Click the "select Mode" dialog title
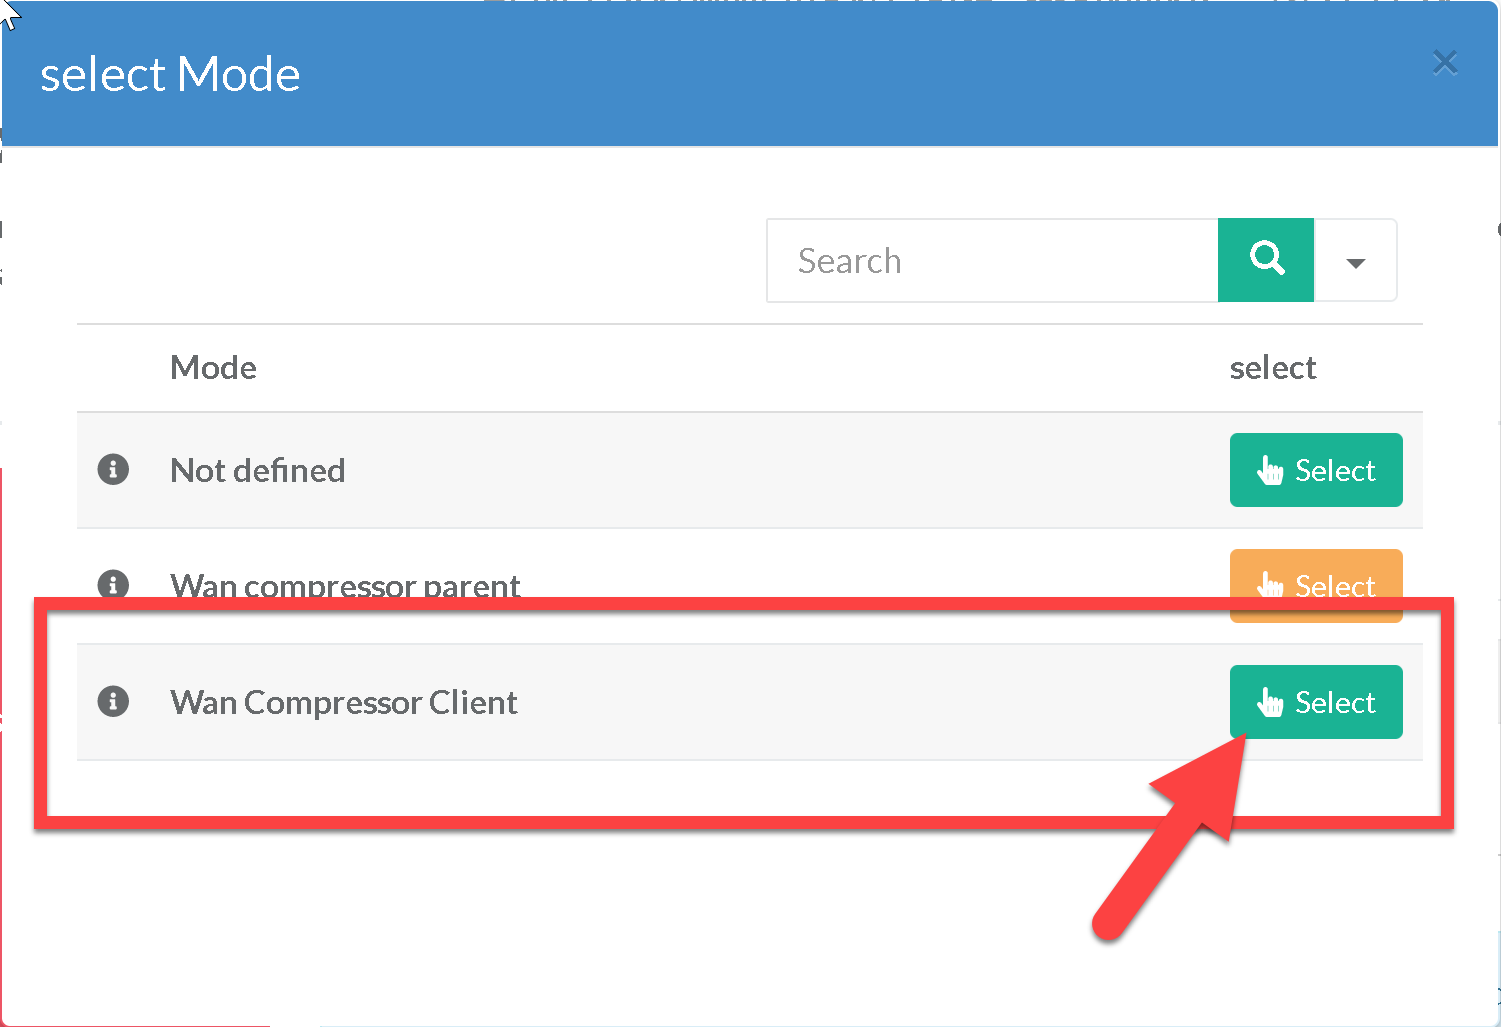 (x=170, y=75)
